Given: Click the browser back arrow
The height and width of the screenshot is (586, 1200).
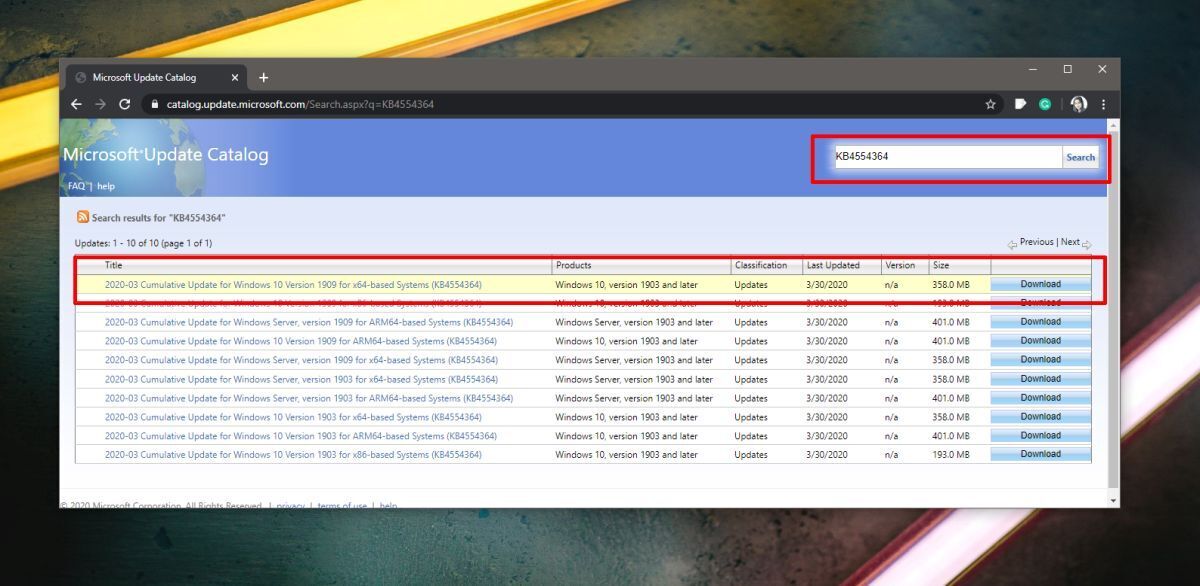Looking at the screenshot, I should coord(76,104).
